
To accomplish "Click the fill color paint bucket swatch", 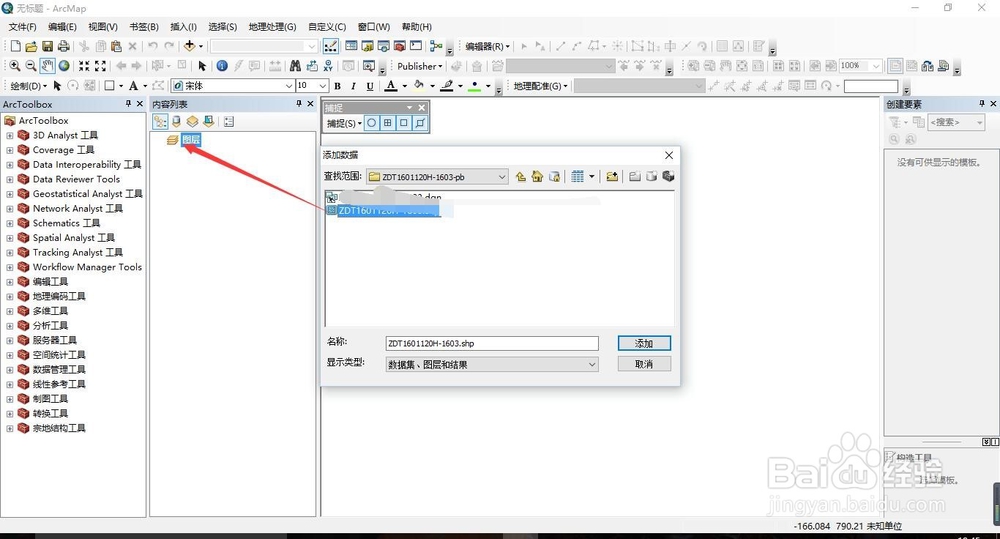I will 419,86.
